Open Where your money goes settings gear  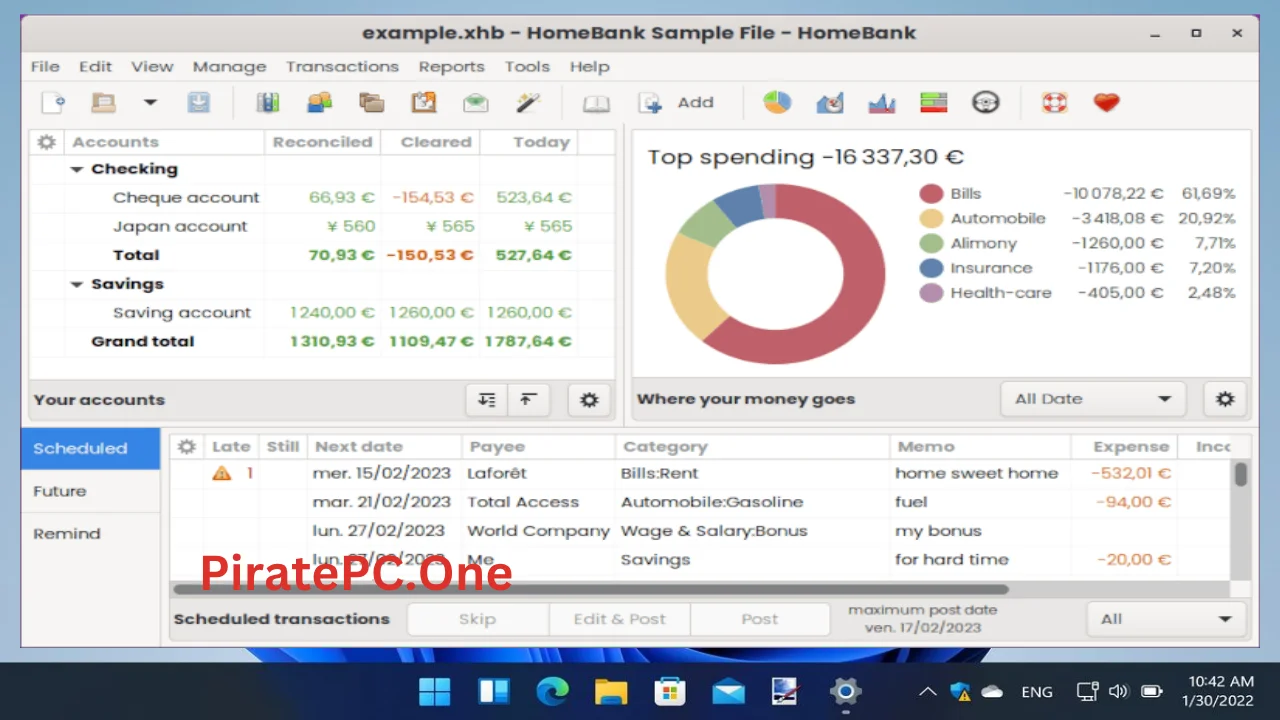point(1225,398)
